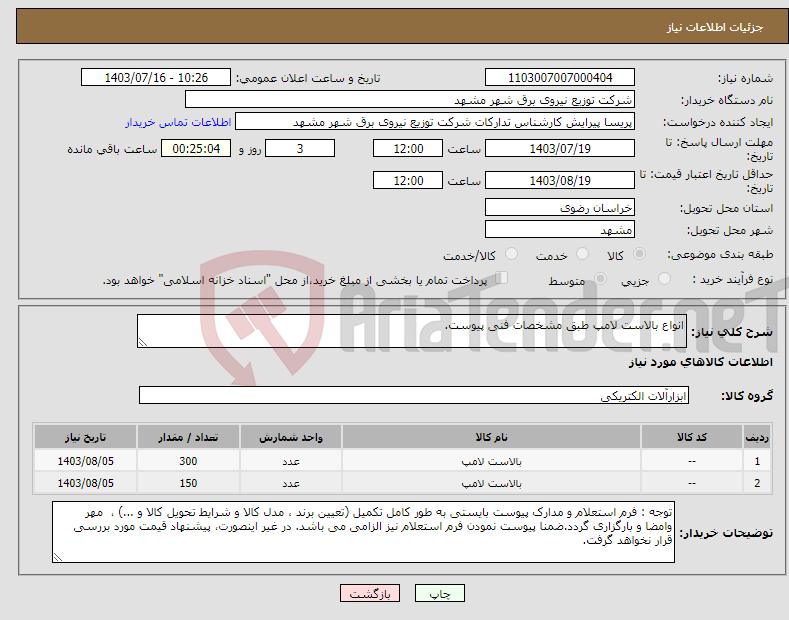The width and height of the screenshot is (789, 620).
Task: Click the بازگشت back button
Action: 370,594
